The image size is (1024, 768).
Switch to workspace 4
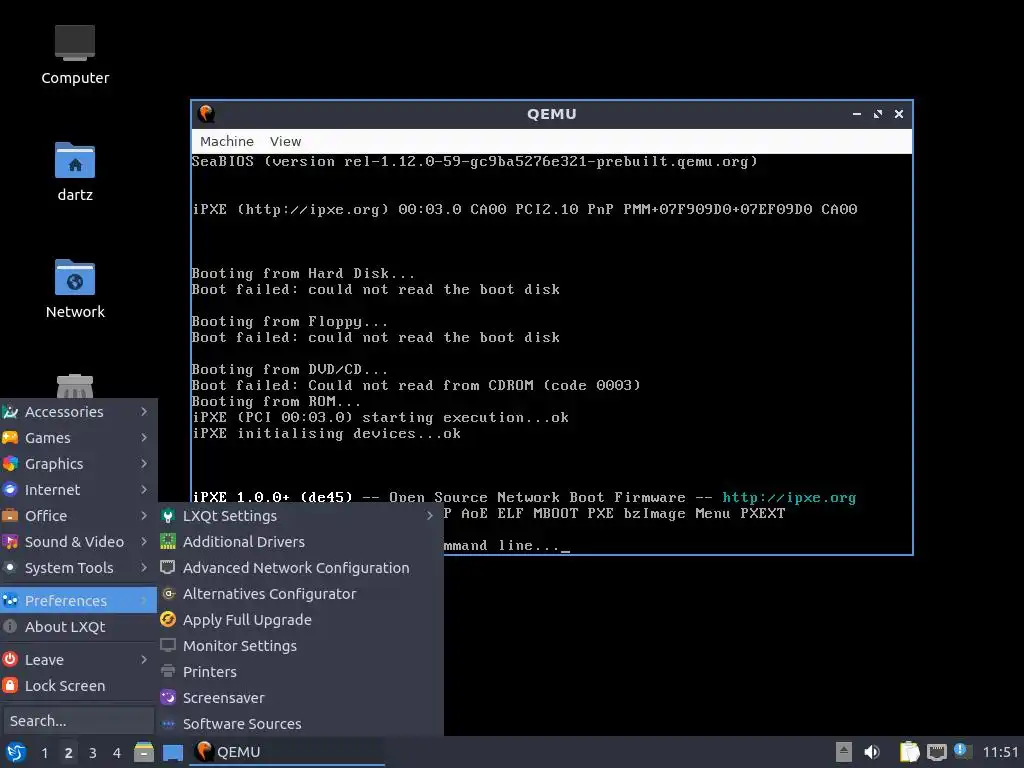click(x=116, y=753)
